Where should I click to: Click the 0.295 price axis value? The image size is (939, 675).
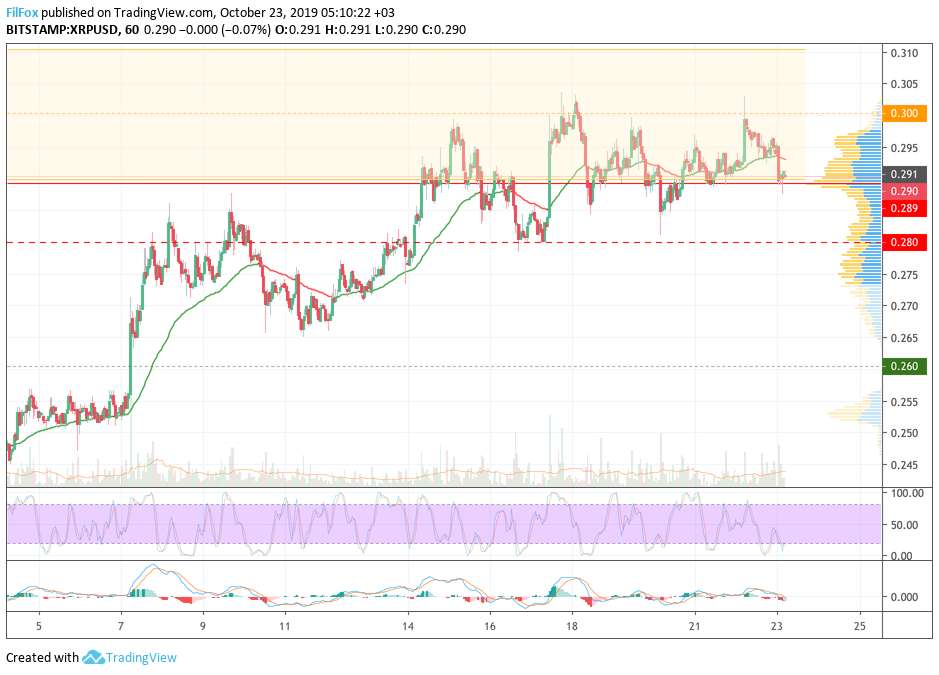904,148
